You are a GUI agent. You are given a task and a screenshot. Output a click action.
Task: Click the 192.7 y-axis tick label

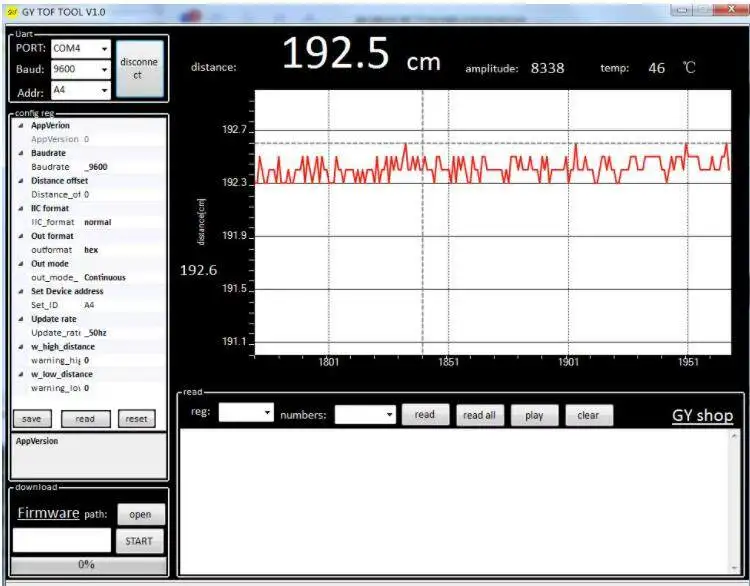click(x=234, y=130)
